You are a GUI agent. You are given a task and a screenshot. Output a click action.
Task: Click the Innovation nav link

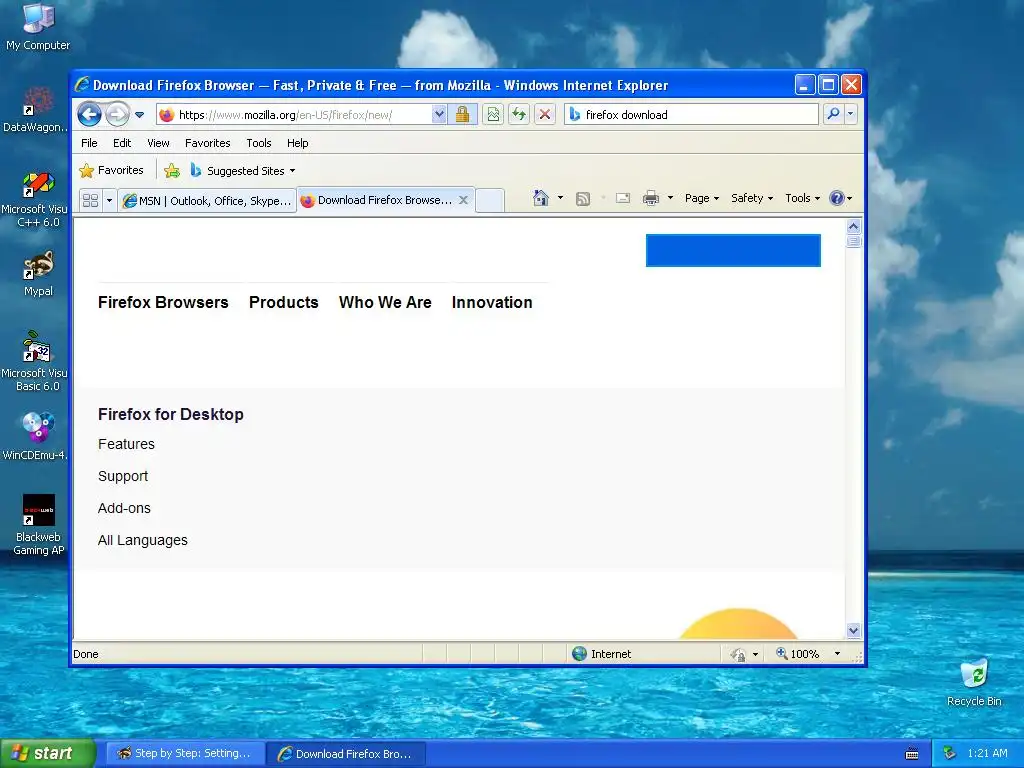tap(492, 302)
